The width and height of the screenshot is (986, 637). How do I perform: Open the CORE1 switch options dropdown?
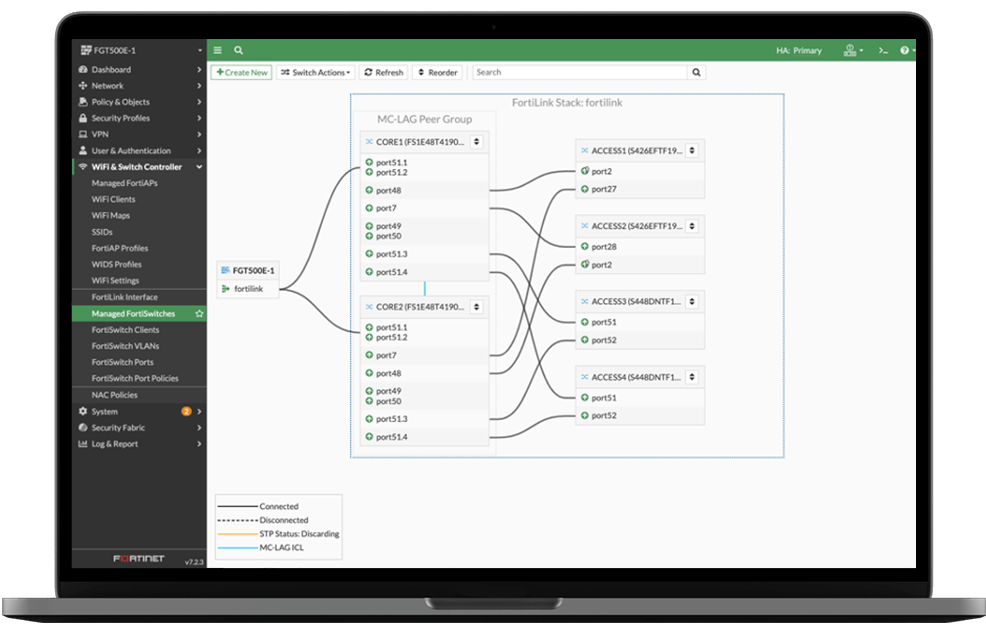click(x=477, y=142)
